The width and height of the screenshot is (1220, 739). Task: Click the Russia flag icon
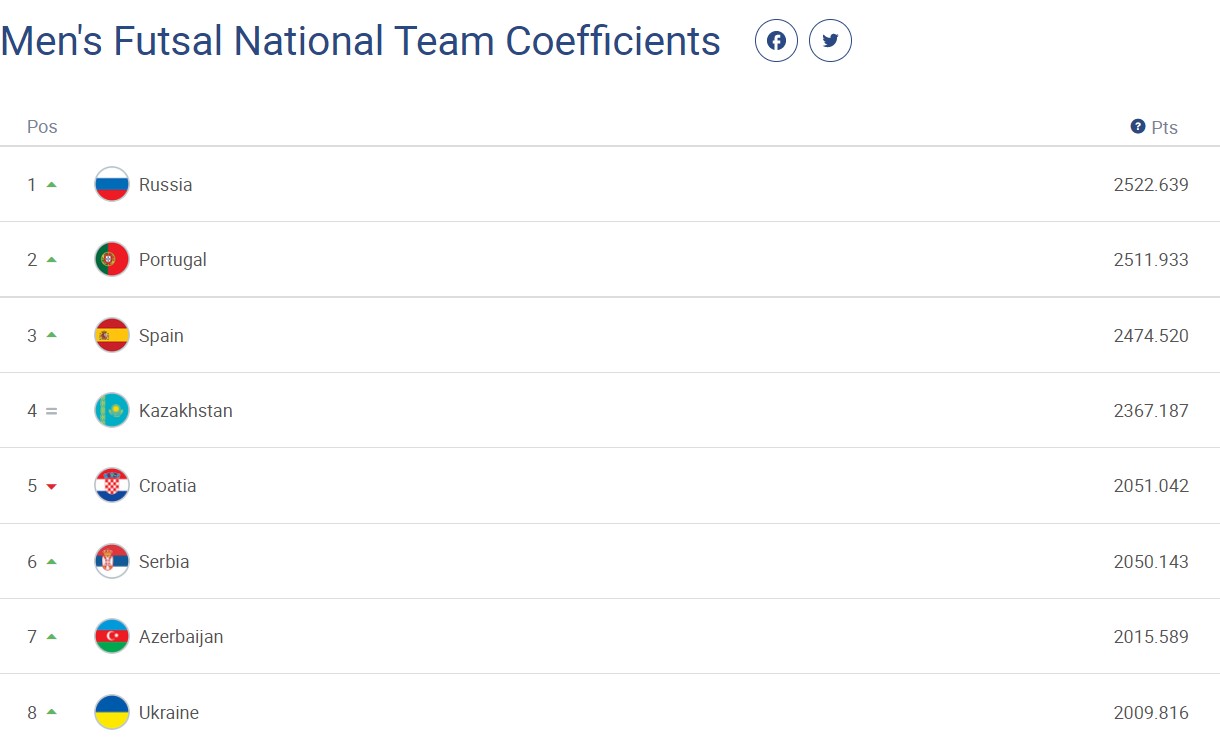pyautogui.click(x=112, y=184)
